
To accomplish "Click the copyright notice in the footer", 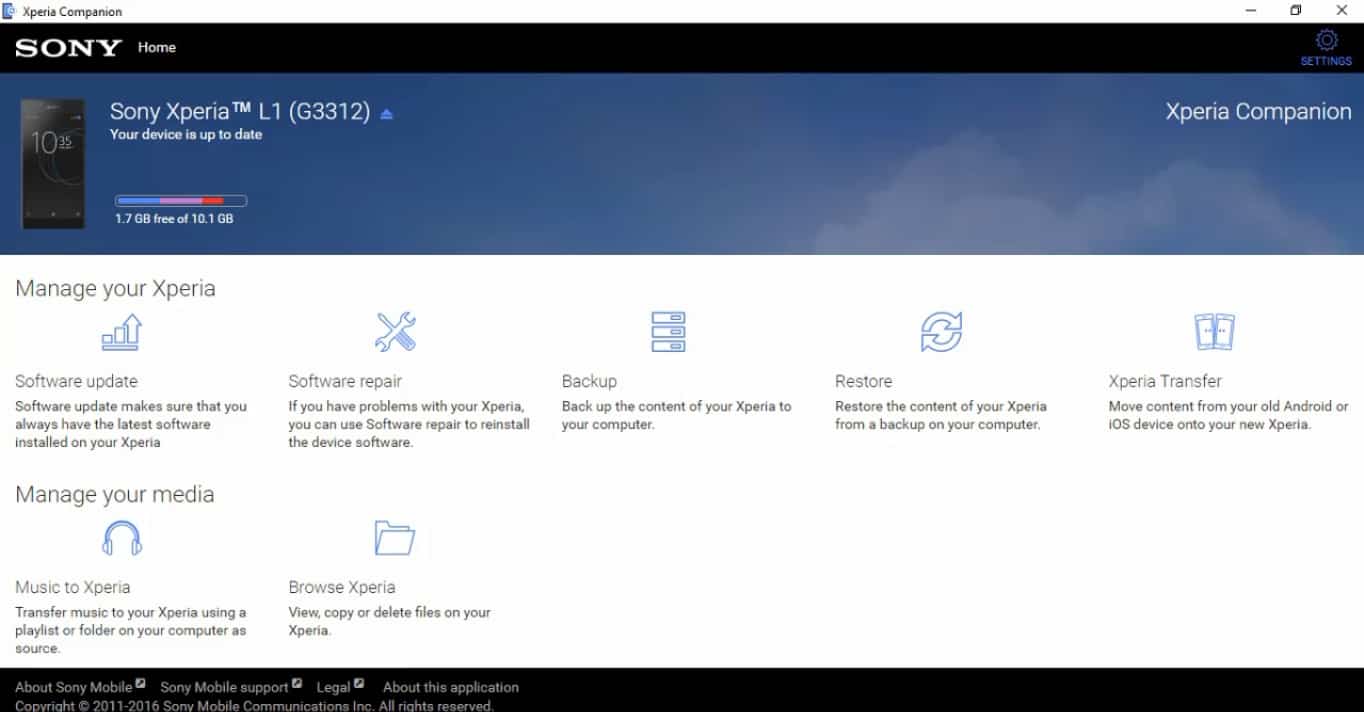I will (x=254, y=705).
